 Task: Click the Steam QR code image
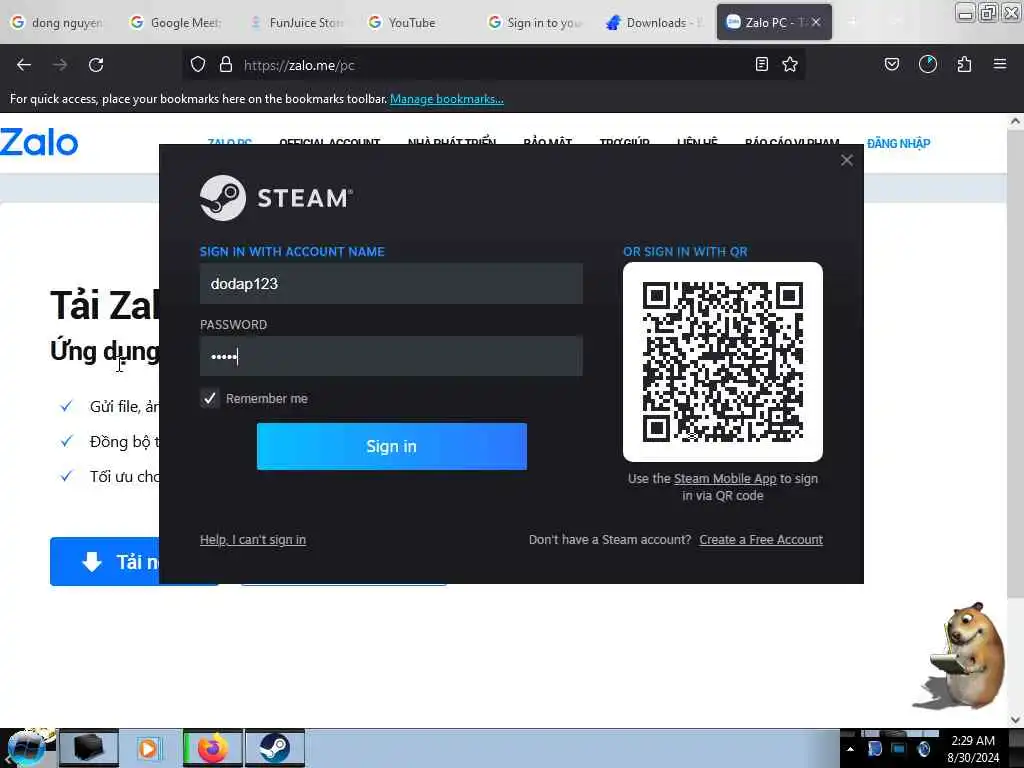coord(723,362)
